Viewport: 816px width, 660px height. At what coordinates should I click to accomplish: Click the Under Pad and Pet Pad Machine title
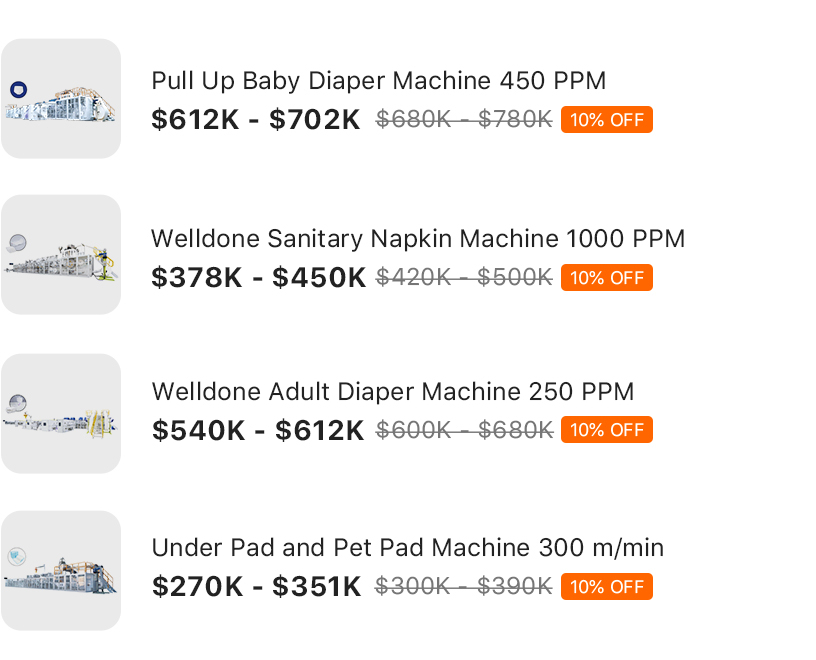(407, 548)
